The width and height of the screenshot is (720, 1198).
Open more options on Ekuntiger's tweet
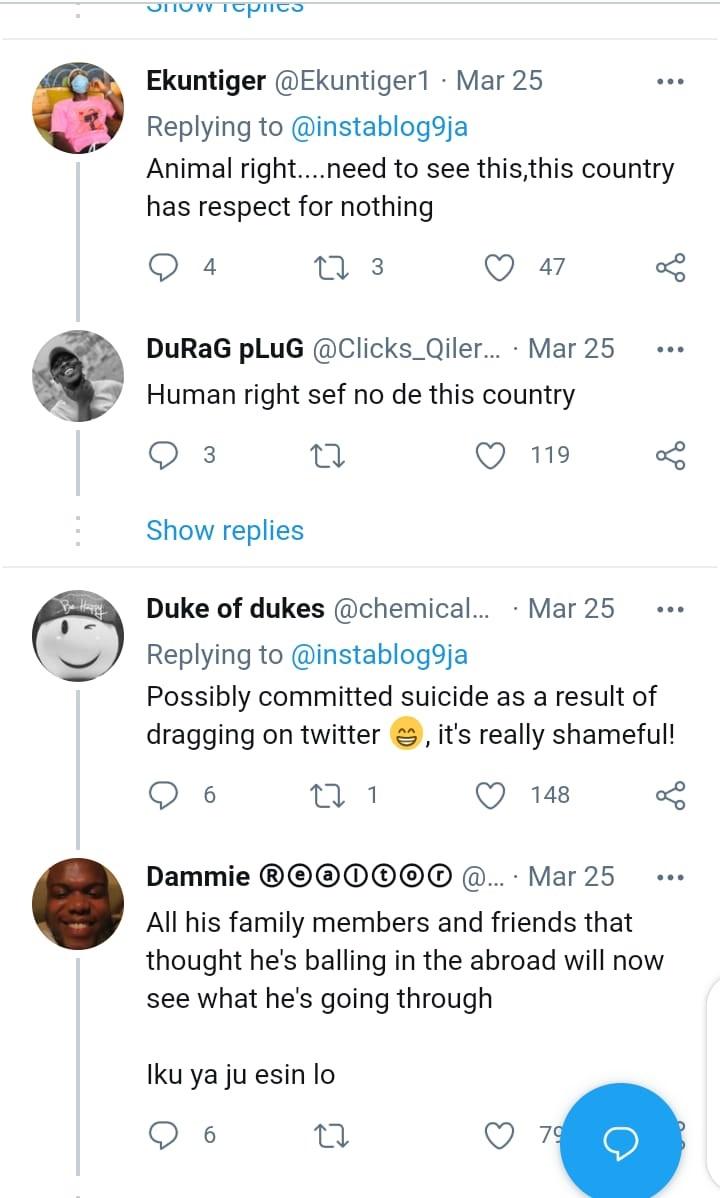[669, 82]
